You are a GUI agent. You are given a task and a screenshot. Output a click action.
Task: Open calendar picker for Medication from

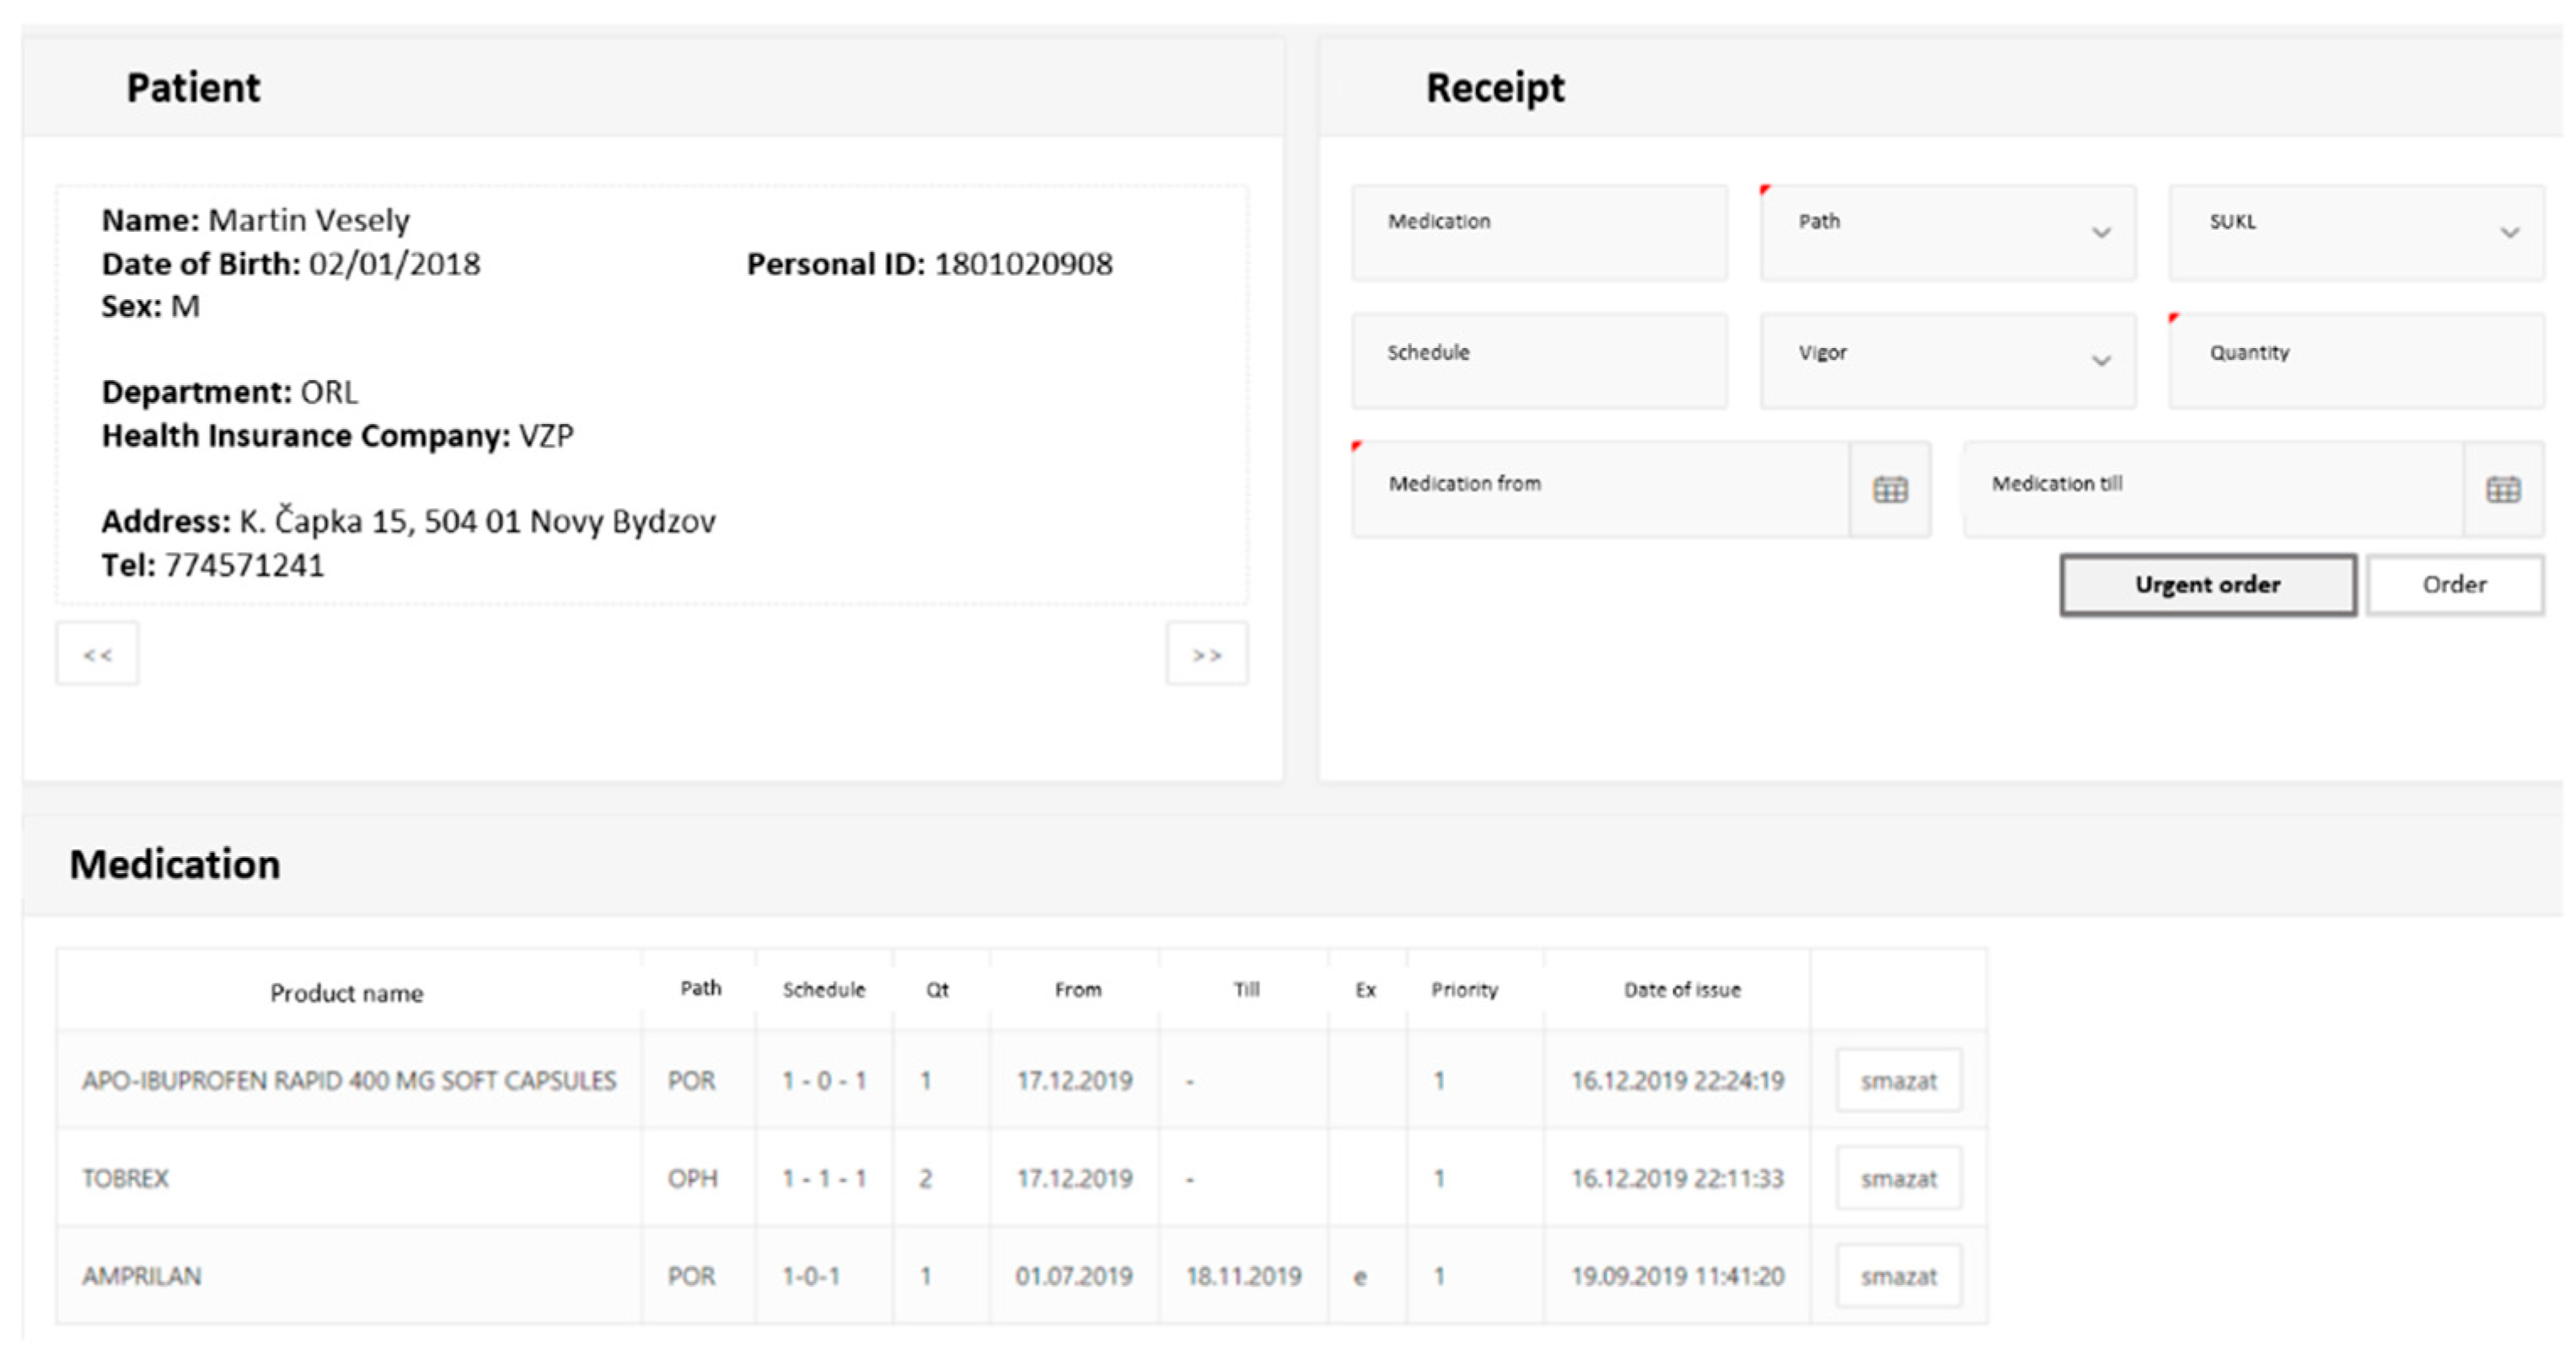[1889, 490]
